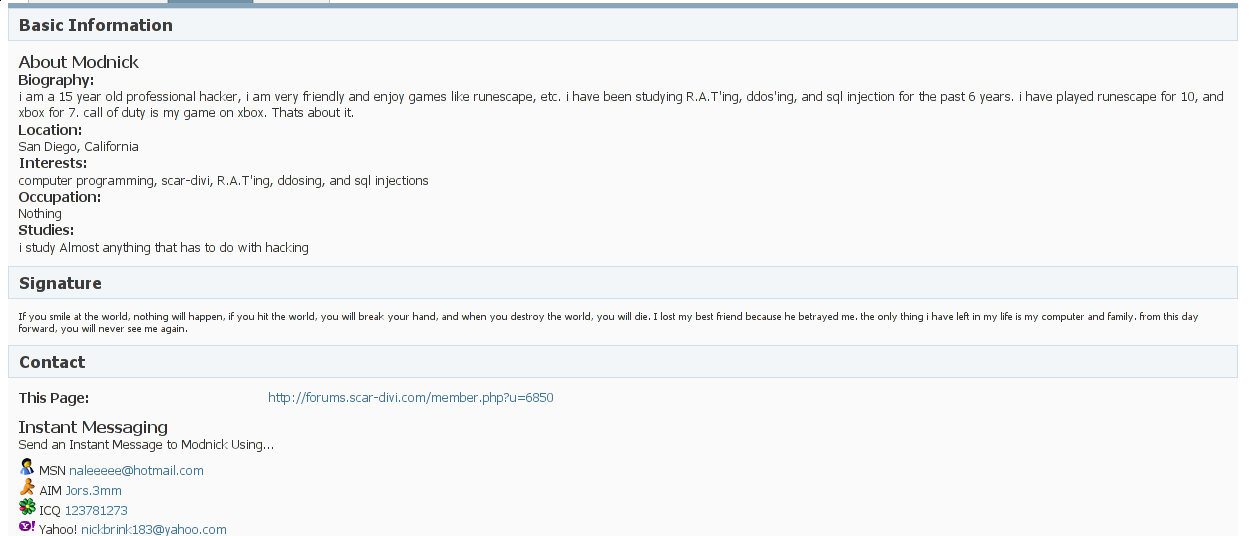Click the Signature section header

coord(622,283)
